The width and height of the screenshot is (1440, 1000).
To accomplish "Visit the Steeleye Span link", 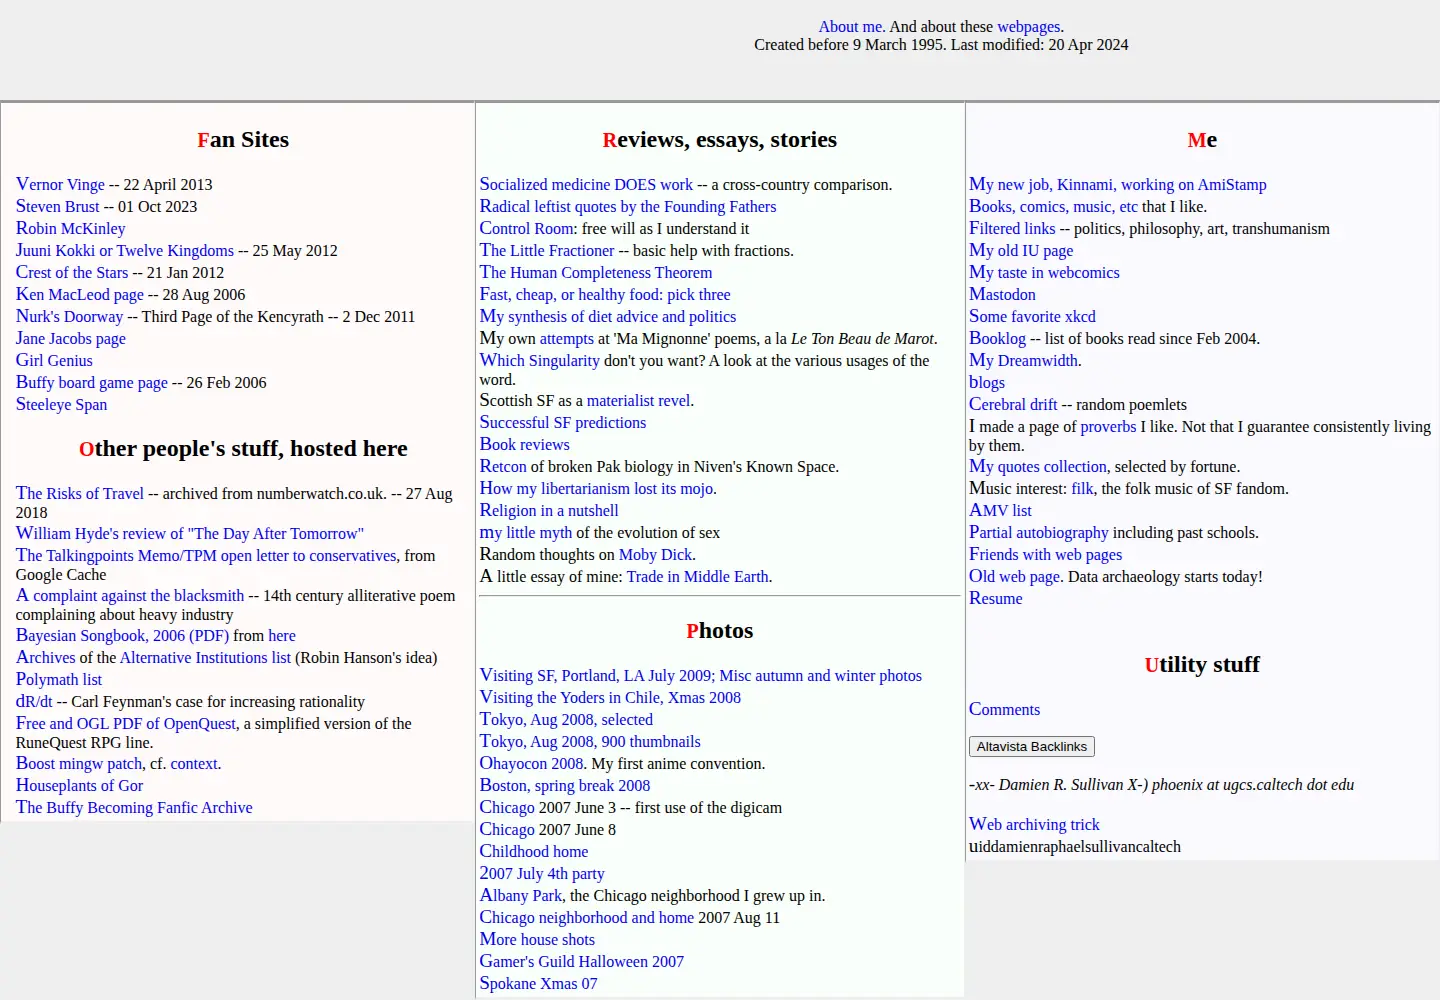I will click(x=61, y=404).
